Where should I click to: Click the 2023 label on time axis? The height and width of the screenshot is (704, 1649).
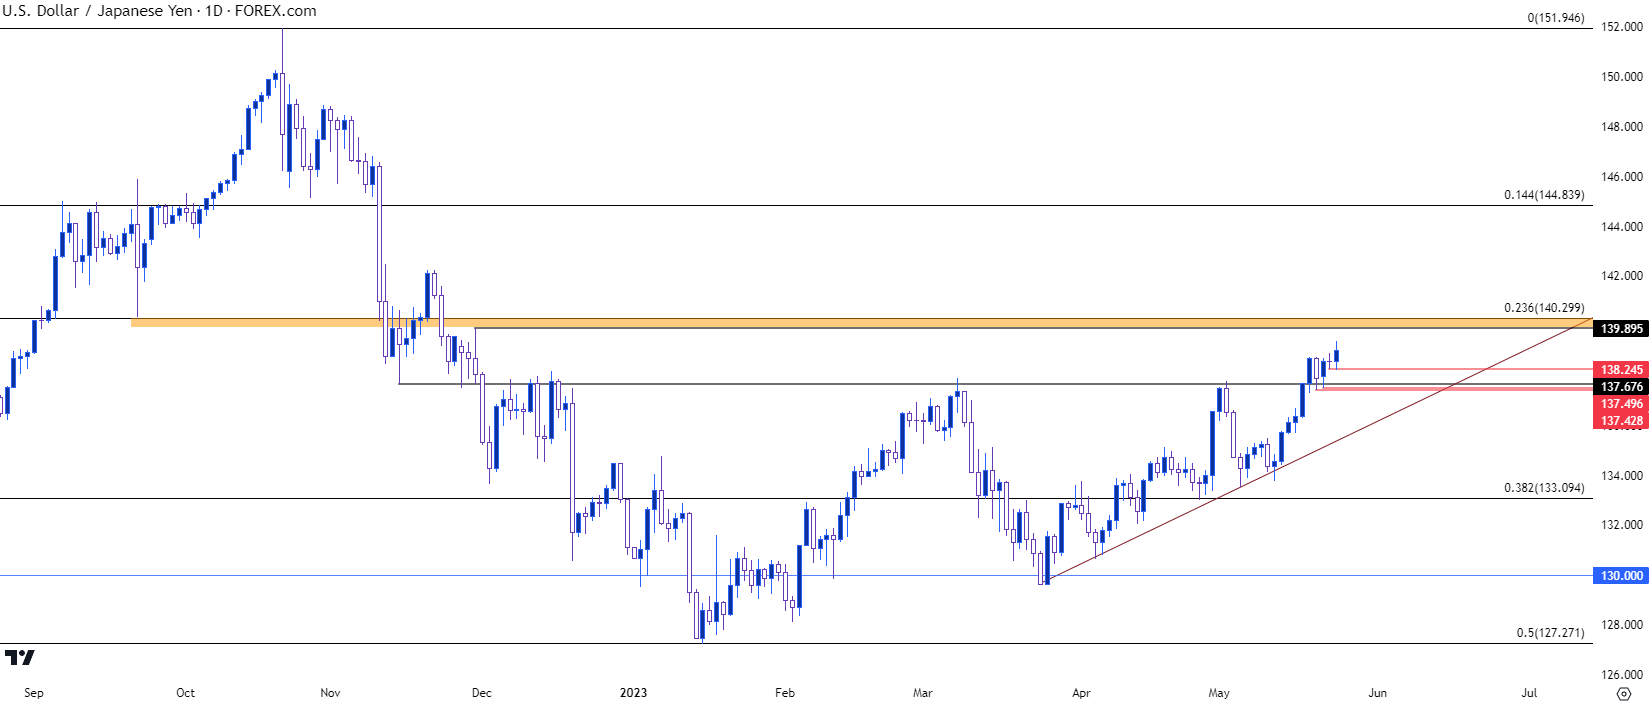tap(633, 693)
